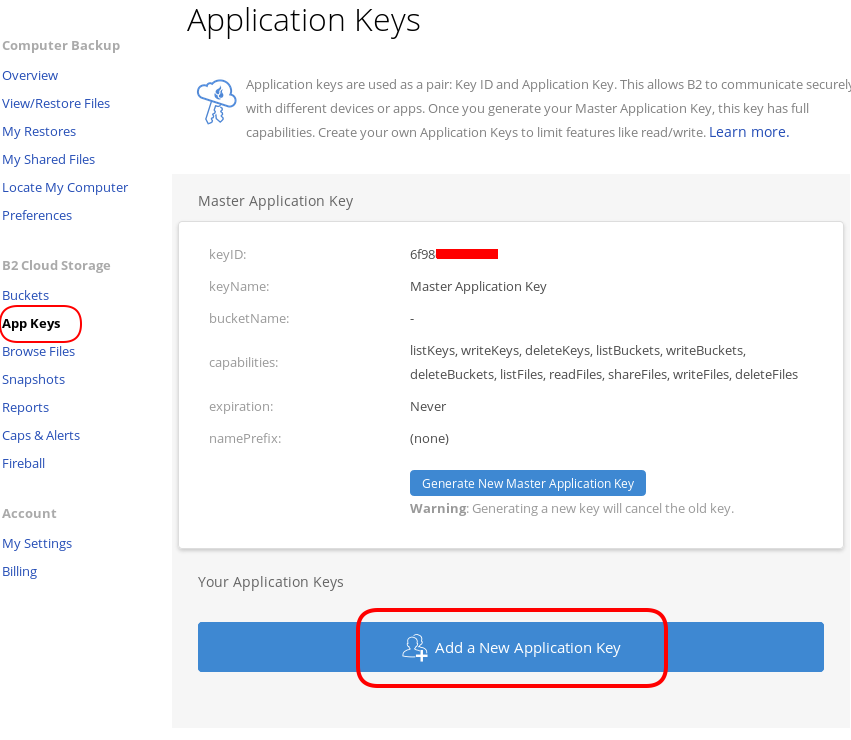This screenshot has height=740, width=851.
Task: Open My Settings under Account
Action: pos(37,543)
